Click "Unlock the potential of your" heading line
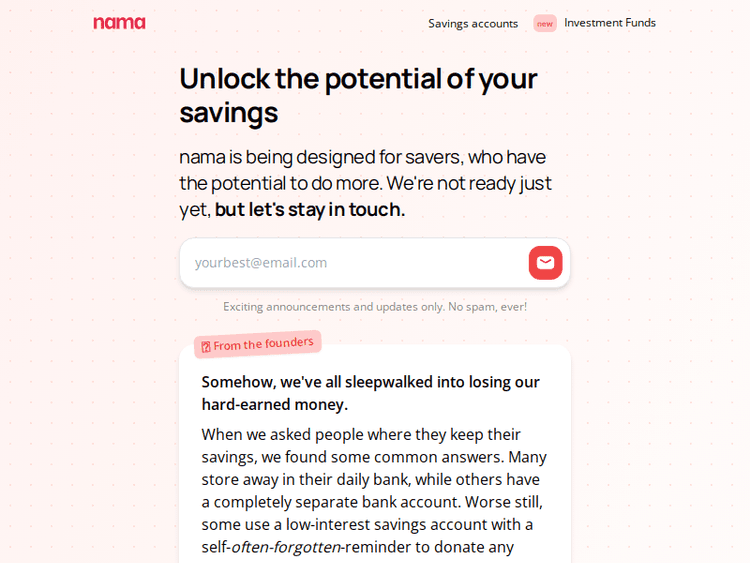Image resolution: width=750 pixels, height=563 pixels. [358, 78]
